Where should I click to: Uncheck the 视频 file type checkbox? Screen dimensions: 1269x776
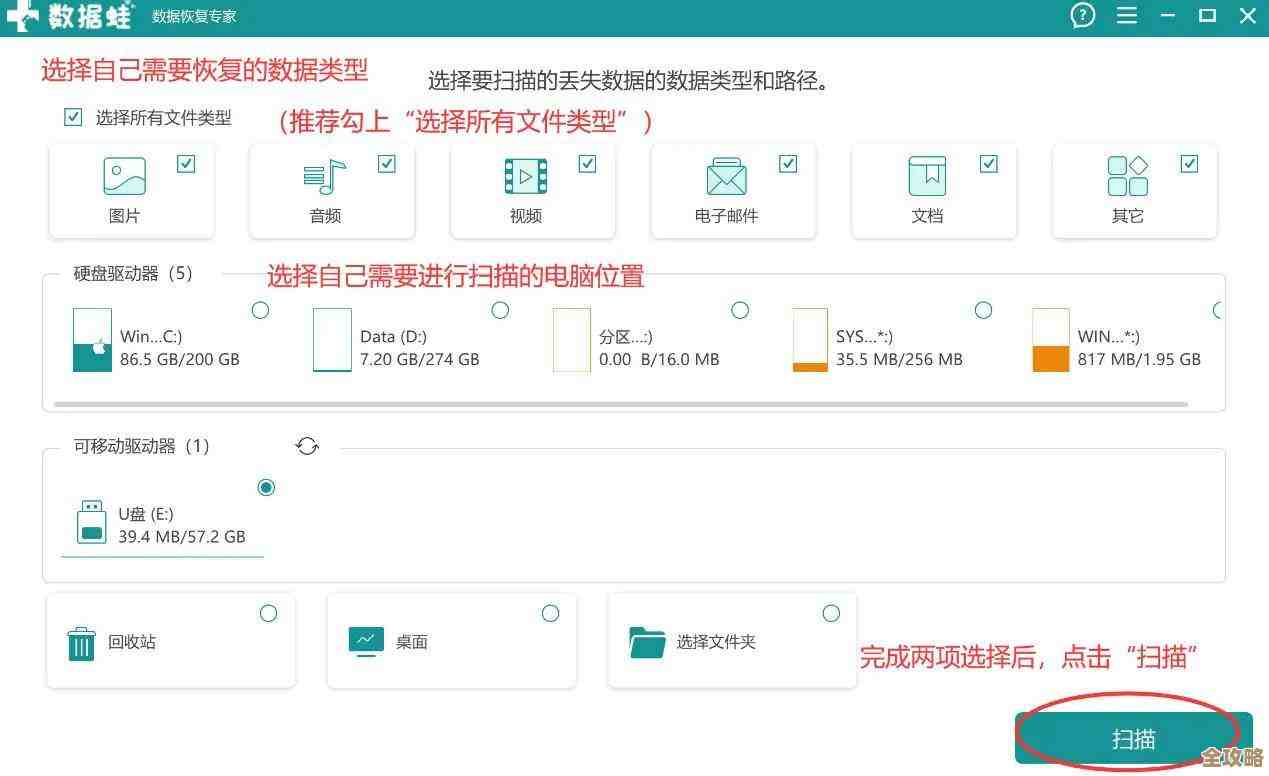tap(588, 163)
